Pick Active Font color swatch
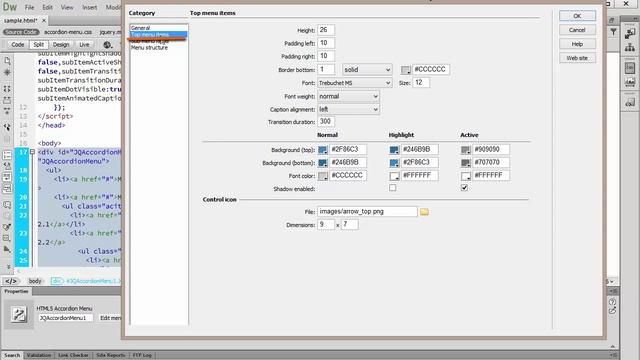Image resolution: width=640 pixels, height=360 pixels. tap(465, 176)
